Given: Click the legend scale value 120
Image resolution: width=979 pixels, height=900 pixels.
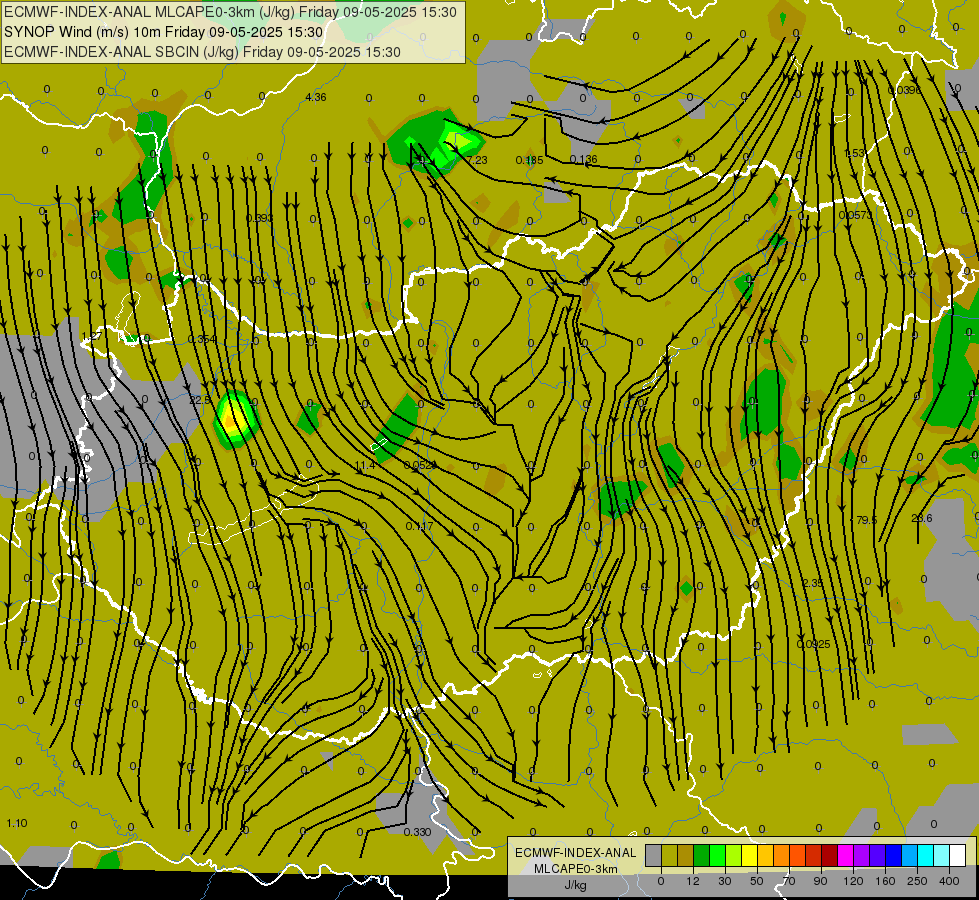Looking at the screenshot, I should 854,881.
